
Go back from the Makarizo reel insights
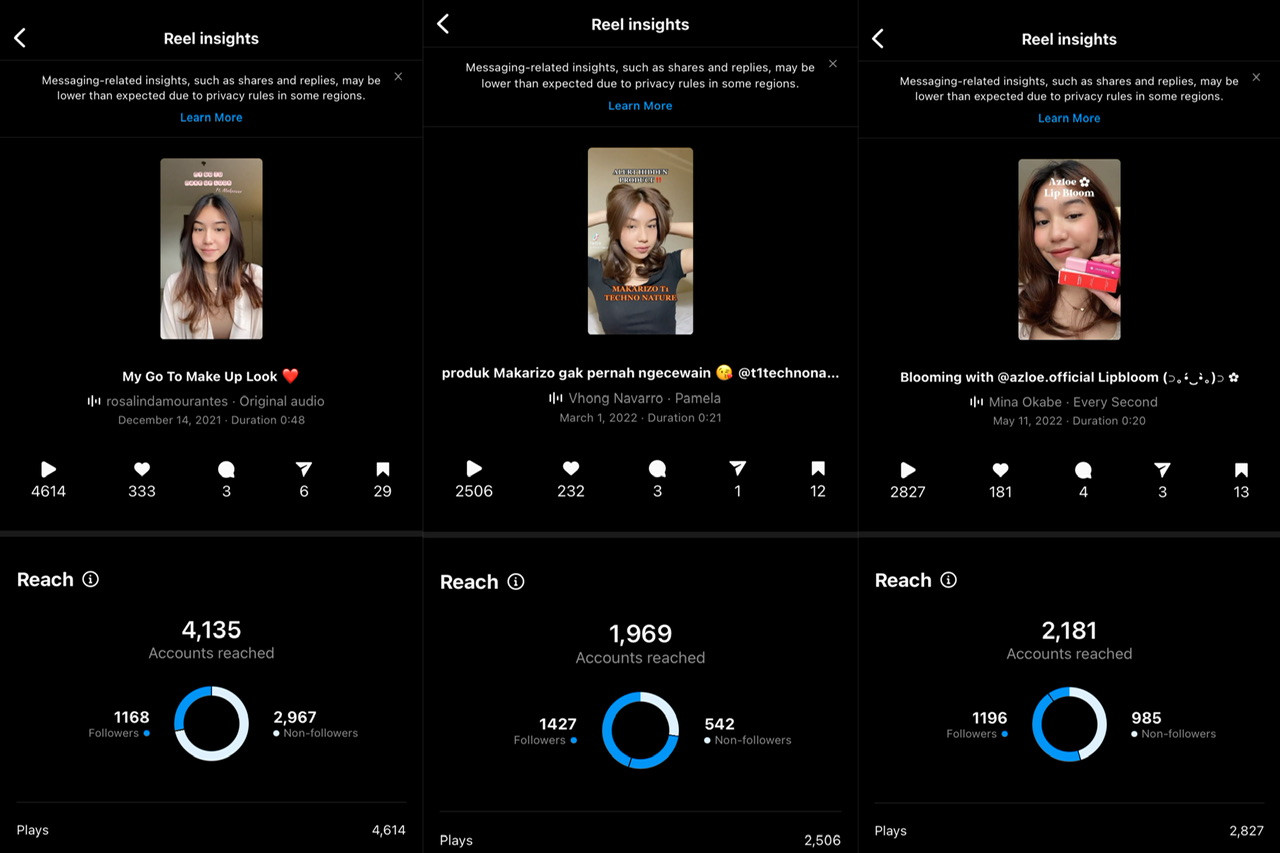[443, 24]
